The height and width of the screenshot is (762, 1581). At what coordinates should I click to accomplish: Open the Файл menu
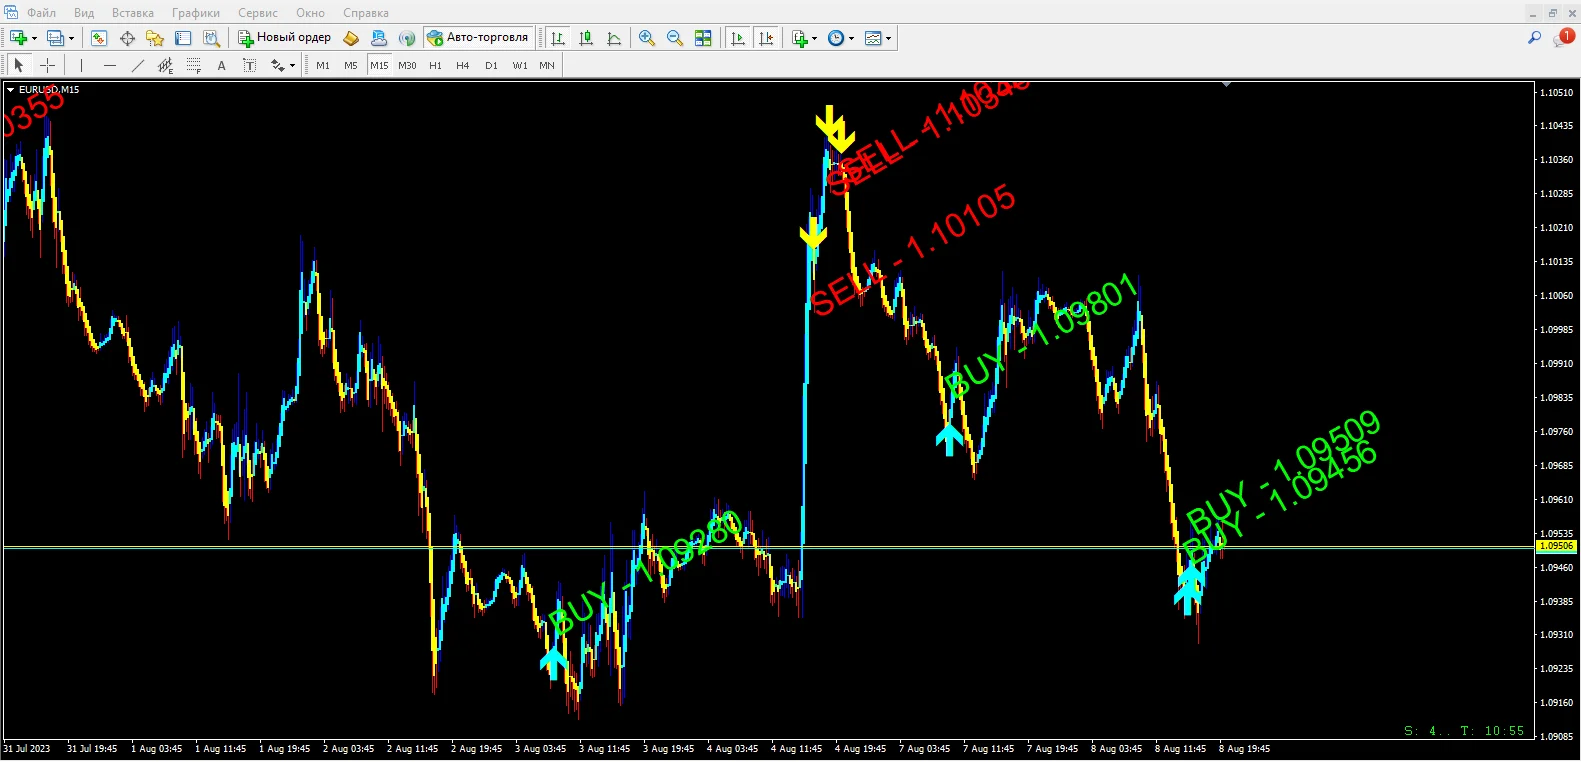tap(41, 13)
